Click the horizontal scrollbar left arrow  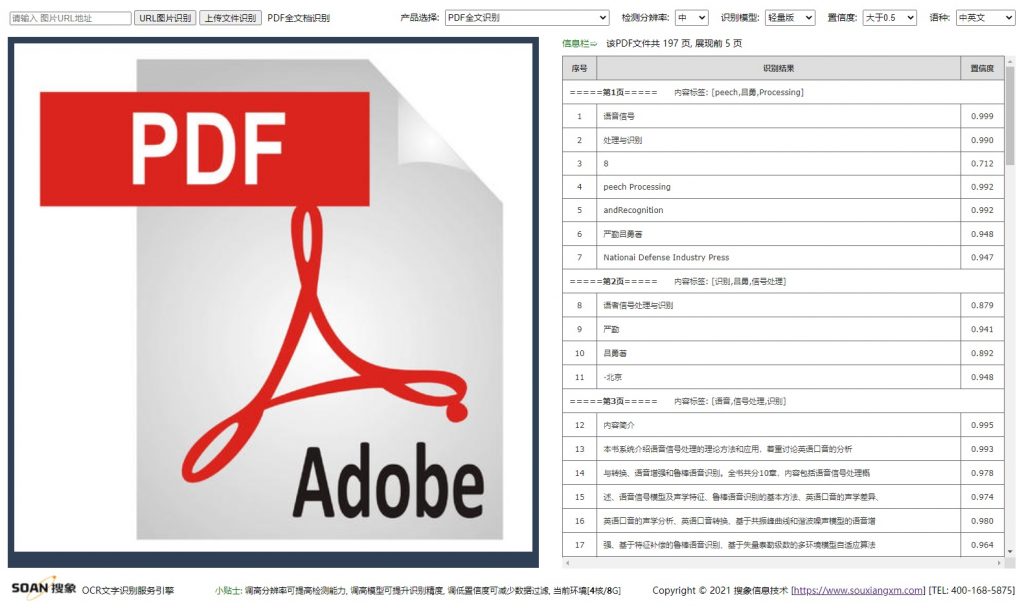[567, 562]
